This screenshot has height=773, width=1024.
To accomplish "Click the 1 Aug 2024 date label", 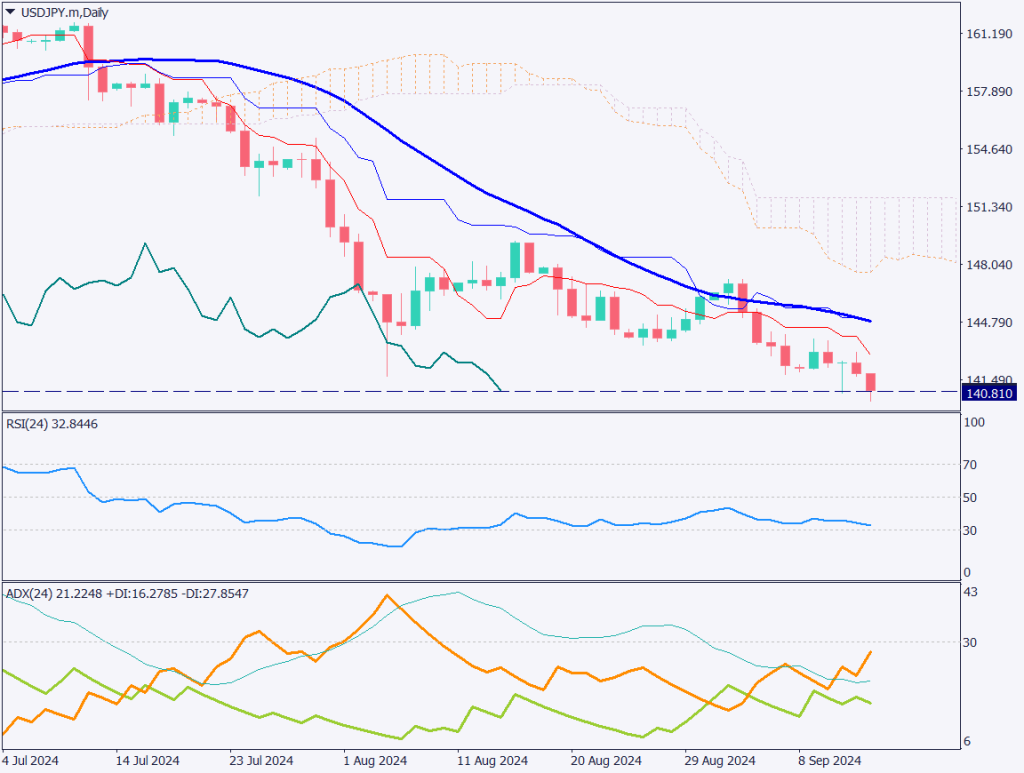I will [374, 761].
